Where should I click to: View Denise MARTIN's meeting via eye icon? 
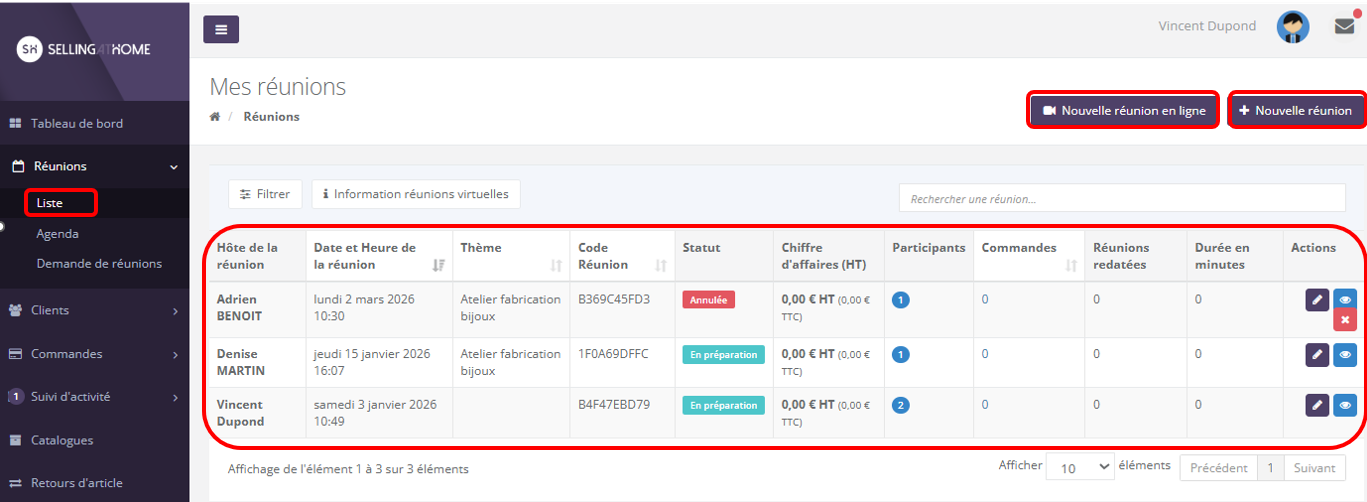(x=1344, y=354)
